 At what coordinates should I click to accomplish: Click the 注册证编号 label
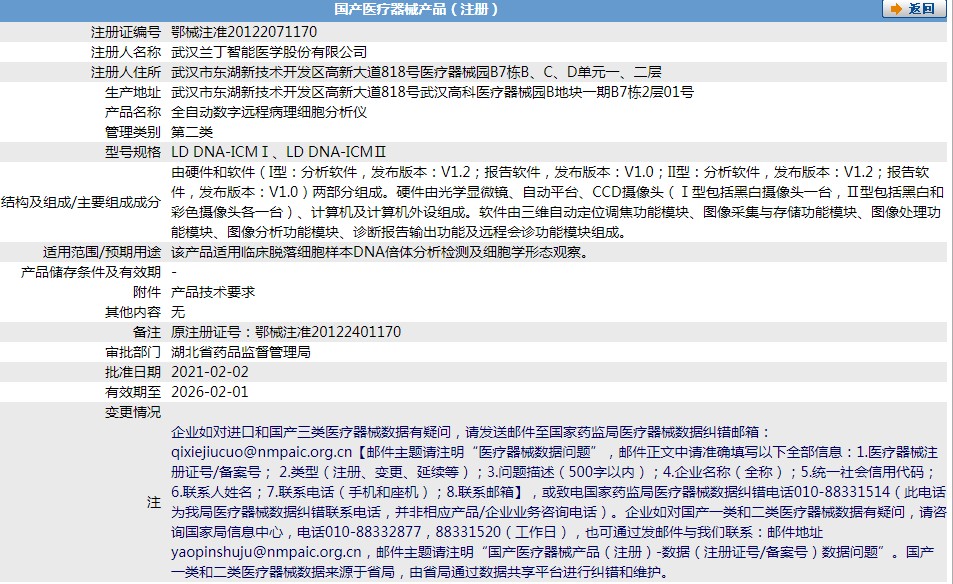point(126,32)
